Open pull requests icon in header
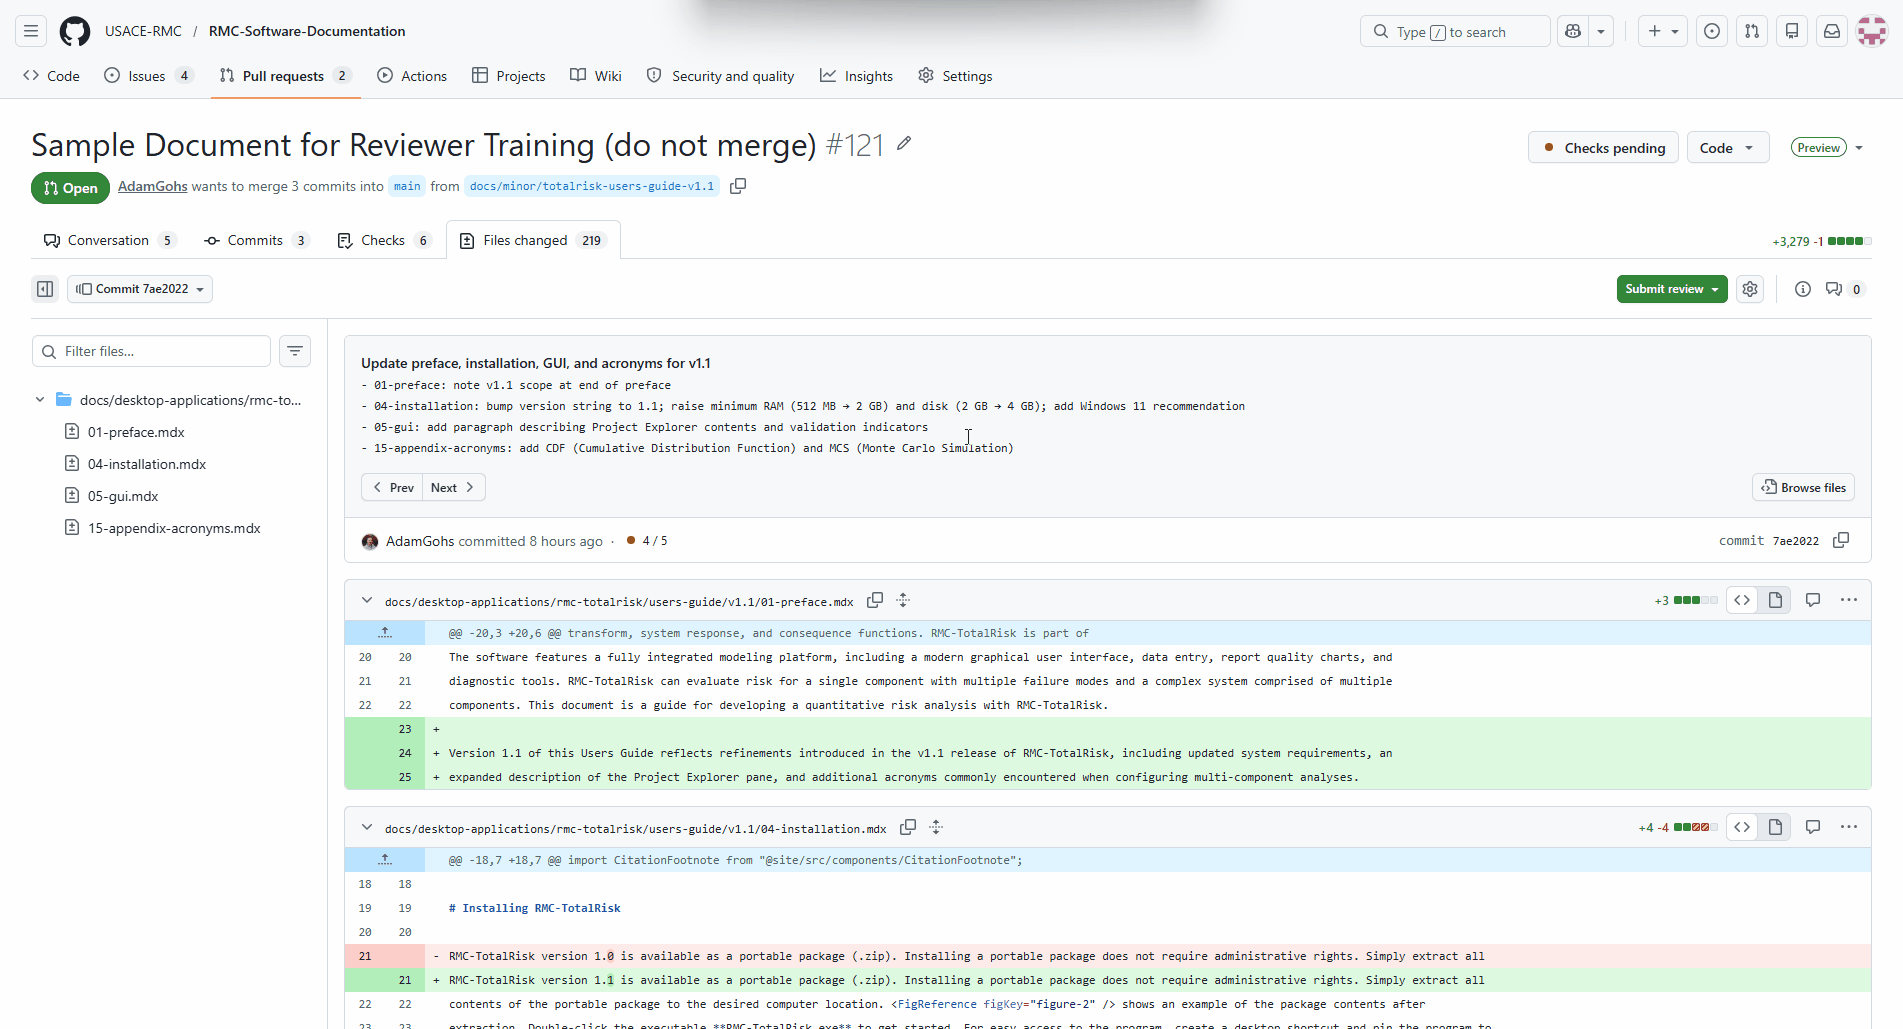The image size is (1903, 1029). tap(1752, 31)
